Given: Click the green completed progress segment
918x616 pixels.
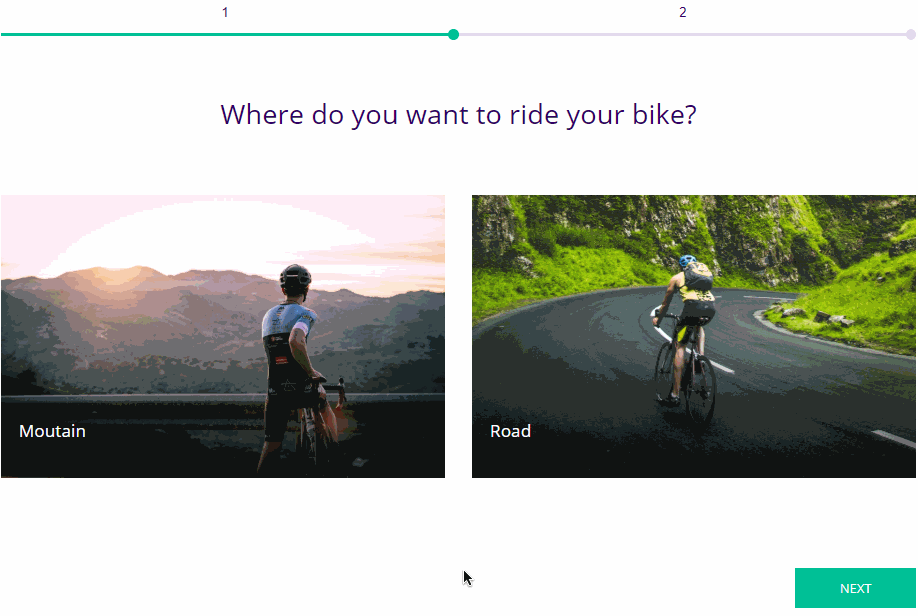Looking at the screenshot, I should tap(225, 35).
